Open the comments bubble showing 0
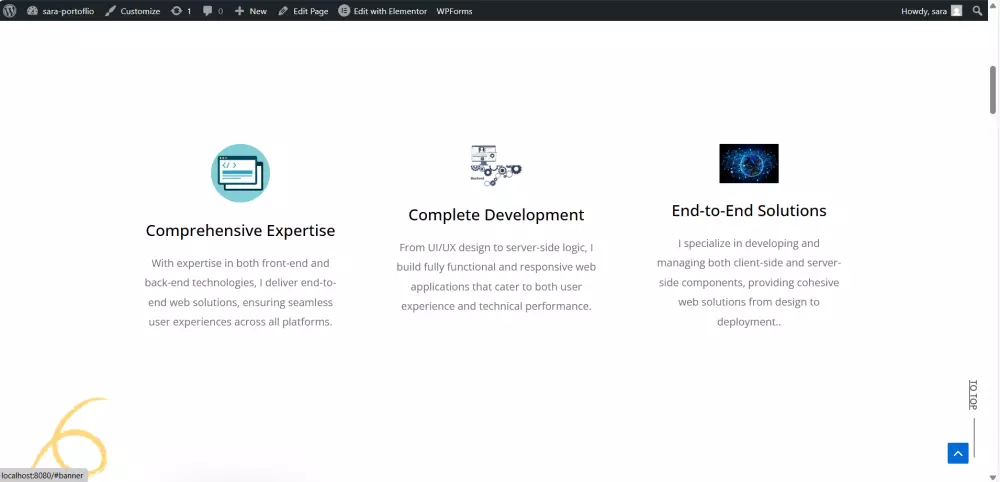 pyautogui.click(x=213, y=11)
